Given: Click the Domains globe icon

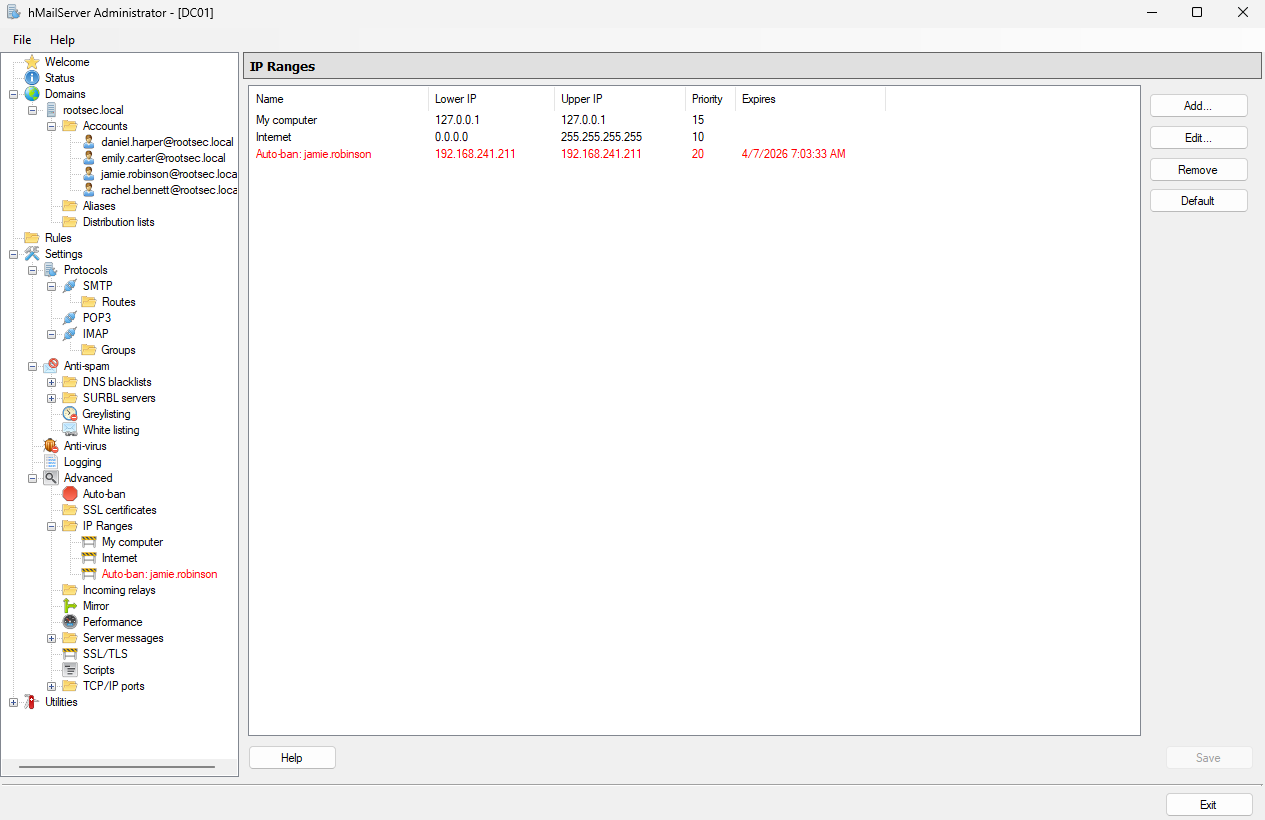Looking at the screenshot, I should [x=32, y=94].
